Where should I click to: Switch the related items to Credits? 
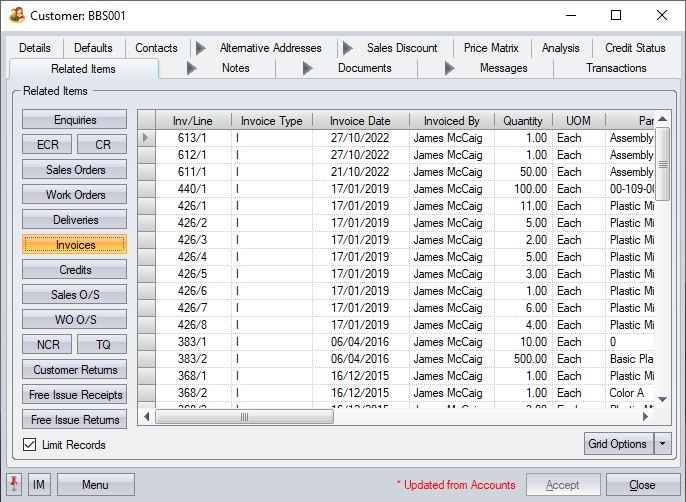point(75,270)
